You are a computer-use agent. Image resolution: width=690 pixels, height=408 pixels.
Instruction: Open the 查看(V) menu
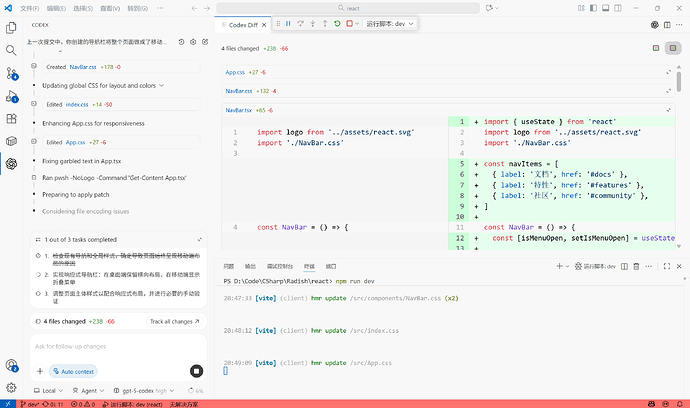point(109,7)
